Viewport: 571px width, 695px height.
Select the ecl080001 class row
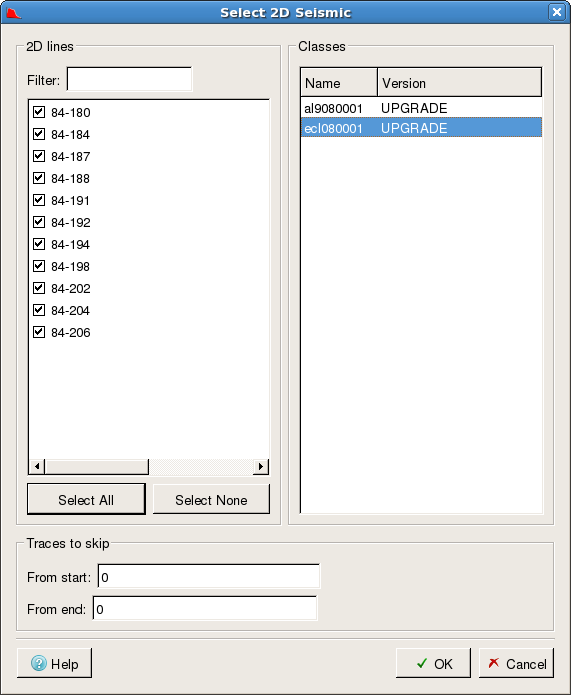[x=421, y=128]
